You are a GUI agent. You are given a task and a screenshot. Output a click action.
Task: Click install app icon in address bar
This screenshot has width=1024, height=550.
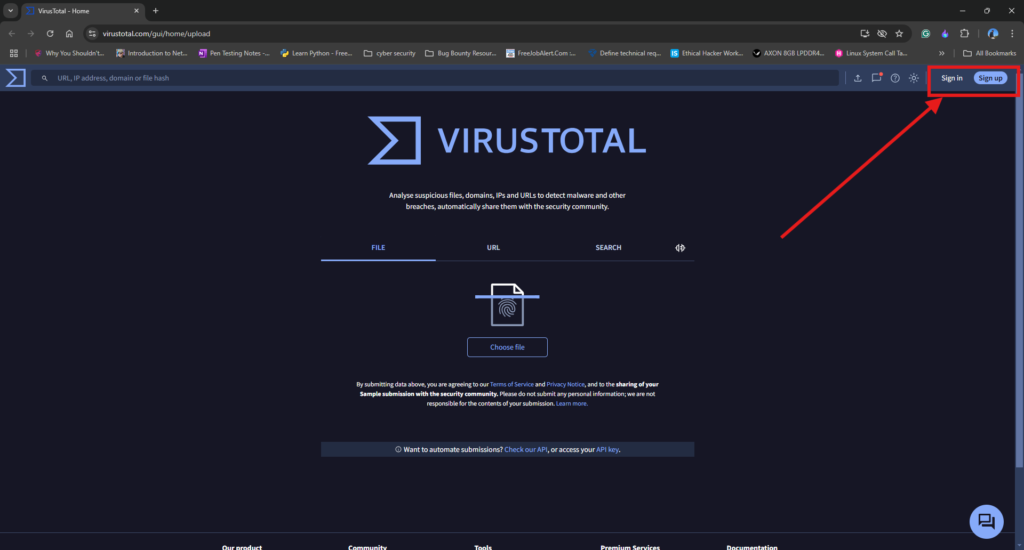(865, 33)
